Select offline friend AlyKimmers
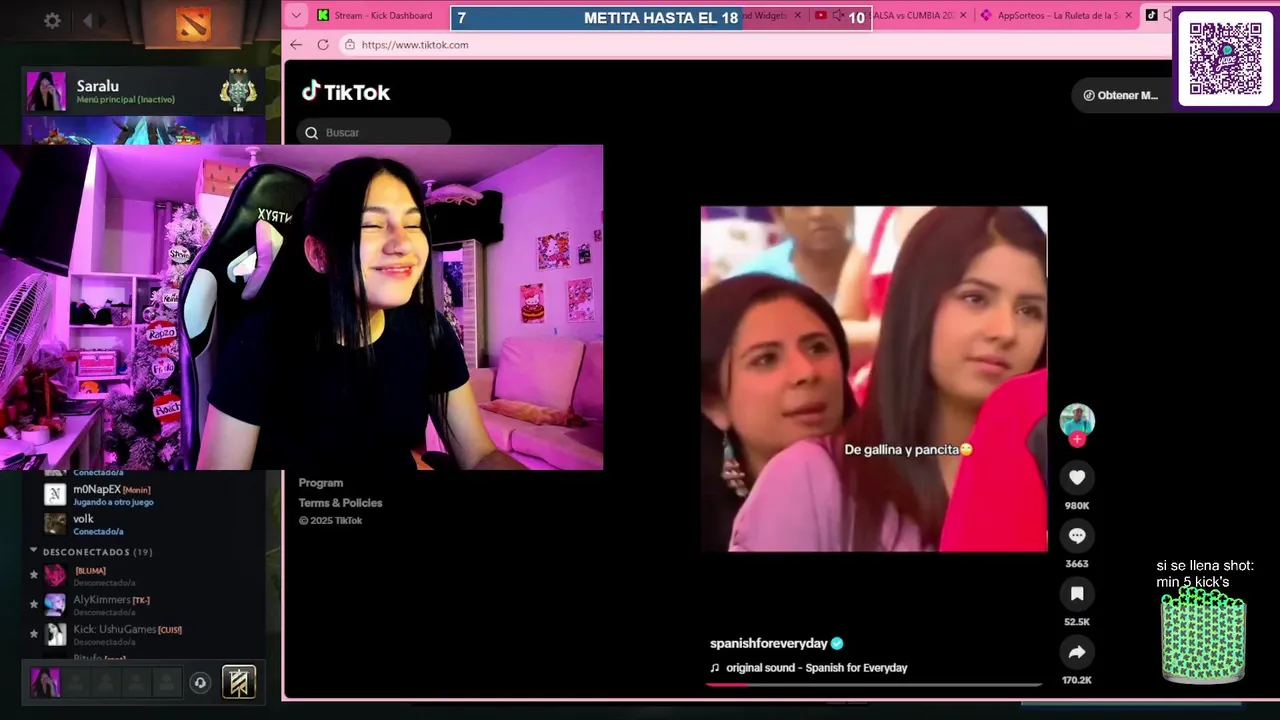The image size is (1280, 720). [150, 605]
